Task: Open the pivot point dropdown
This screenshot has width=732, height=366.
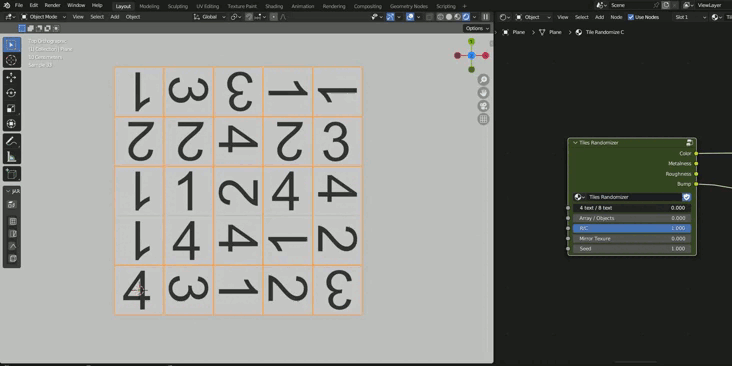Action: click(x=236, y=17)
